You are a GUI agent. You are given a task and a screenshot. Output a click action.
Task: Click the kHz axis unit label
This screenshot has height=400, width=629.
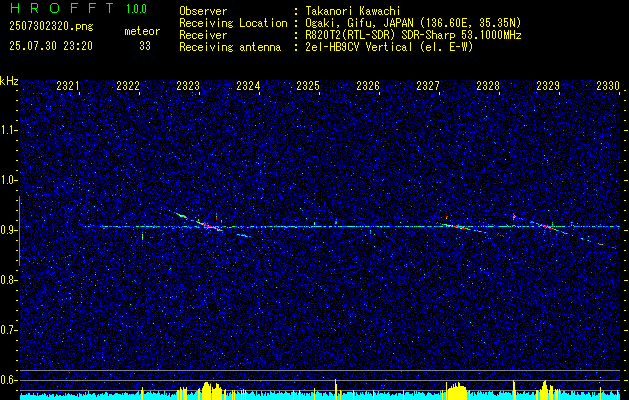(9, 81)
